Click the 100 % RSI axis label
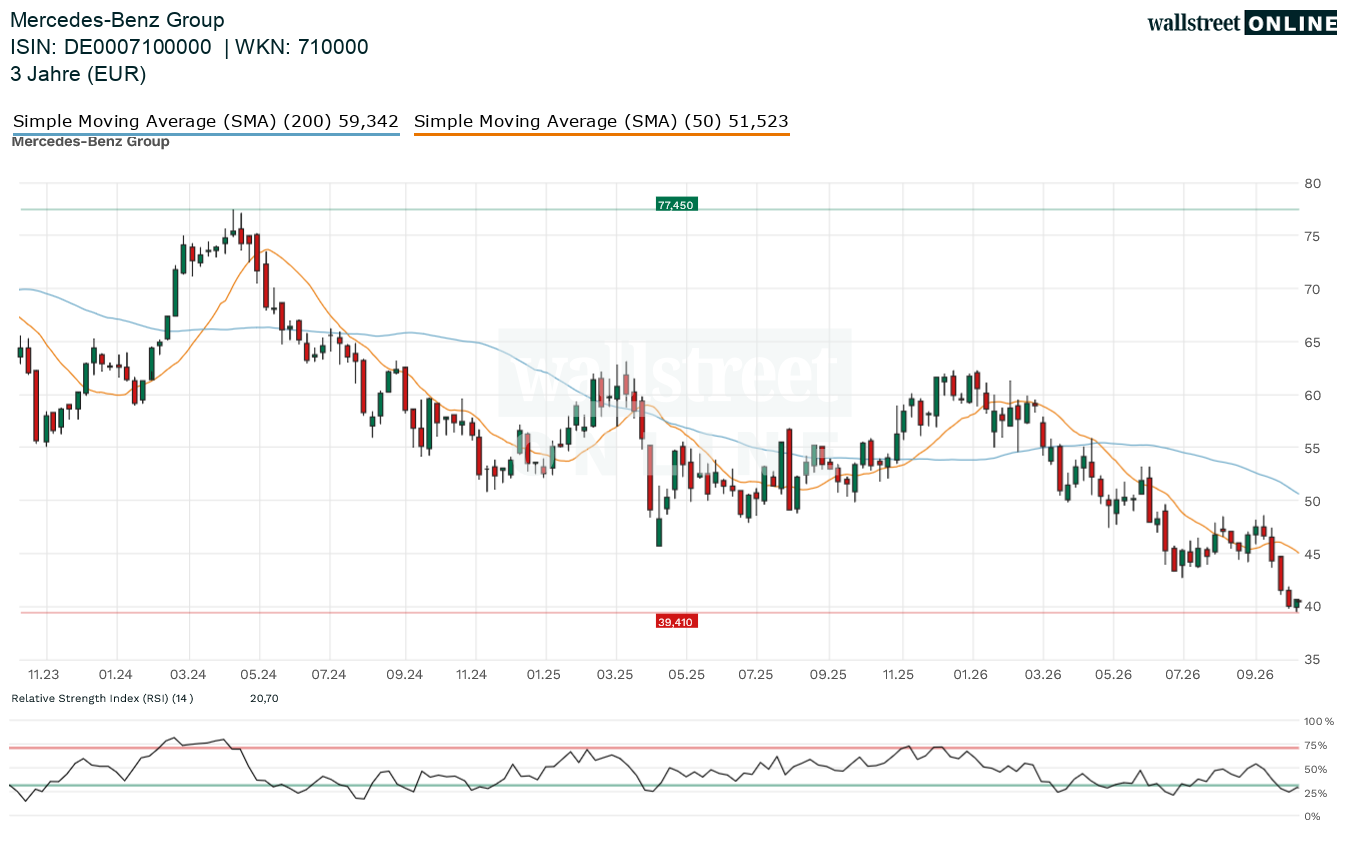The height and width of the screenshot is (843, 1349). (1320, 721)
